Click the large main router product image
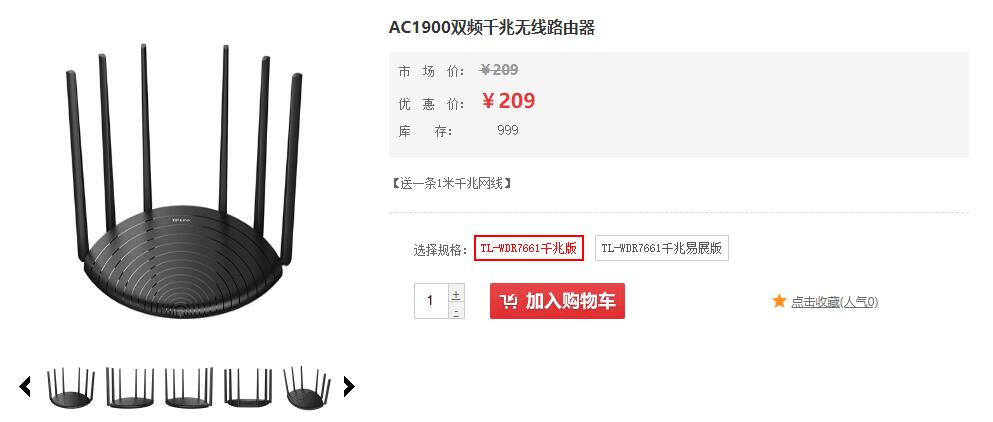Screen dimensions: 993x422 [184, 182]
